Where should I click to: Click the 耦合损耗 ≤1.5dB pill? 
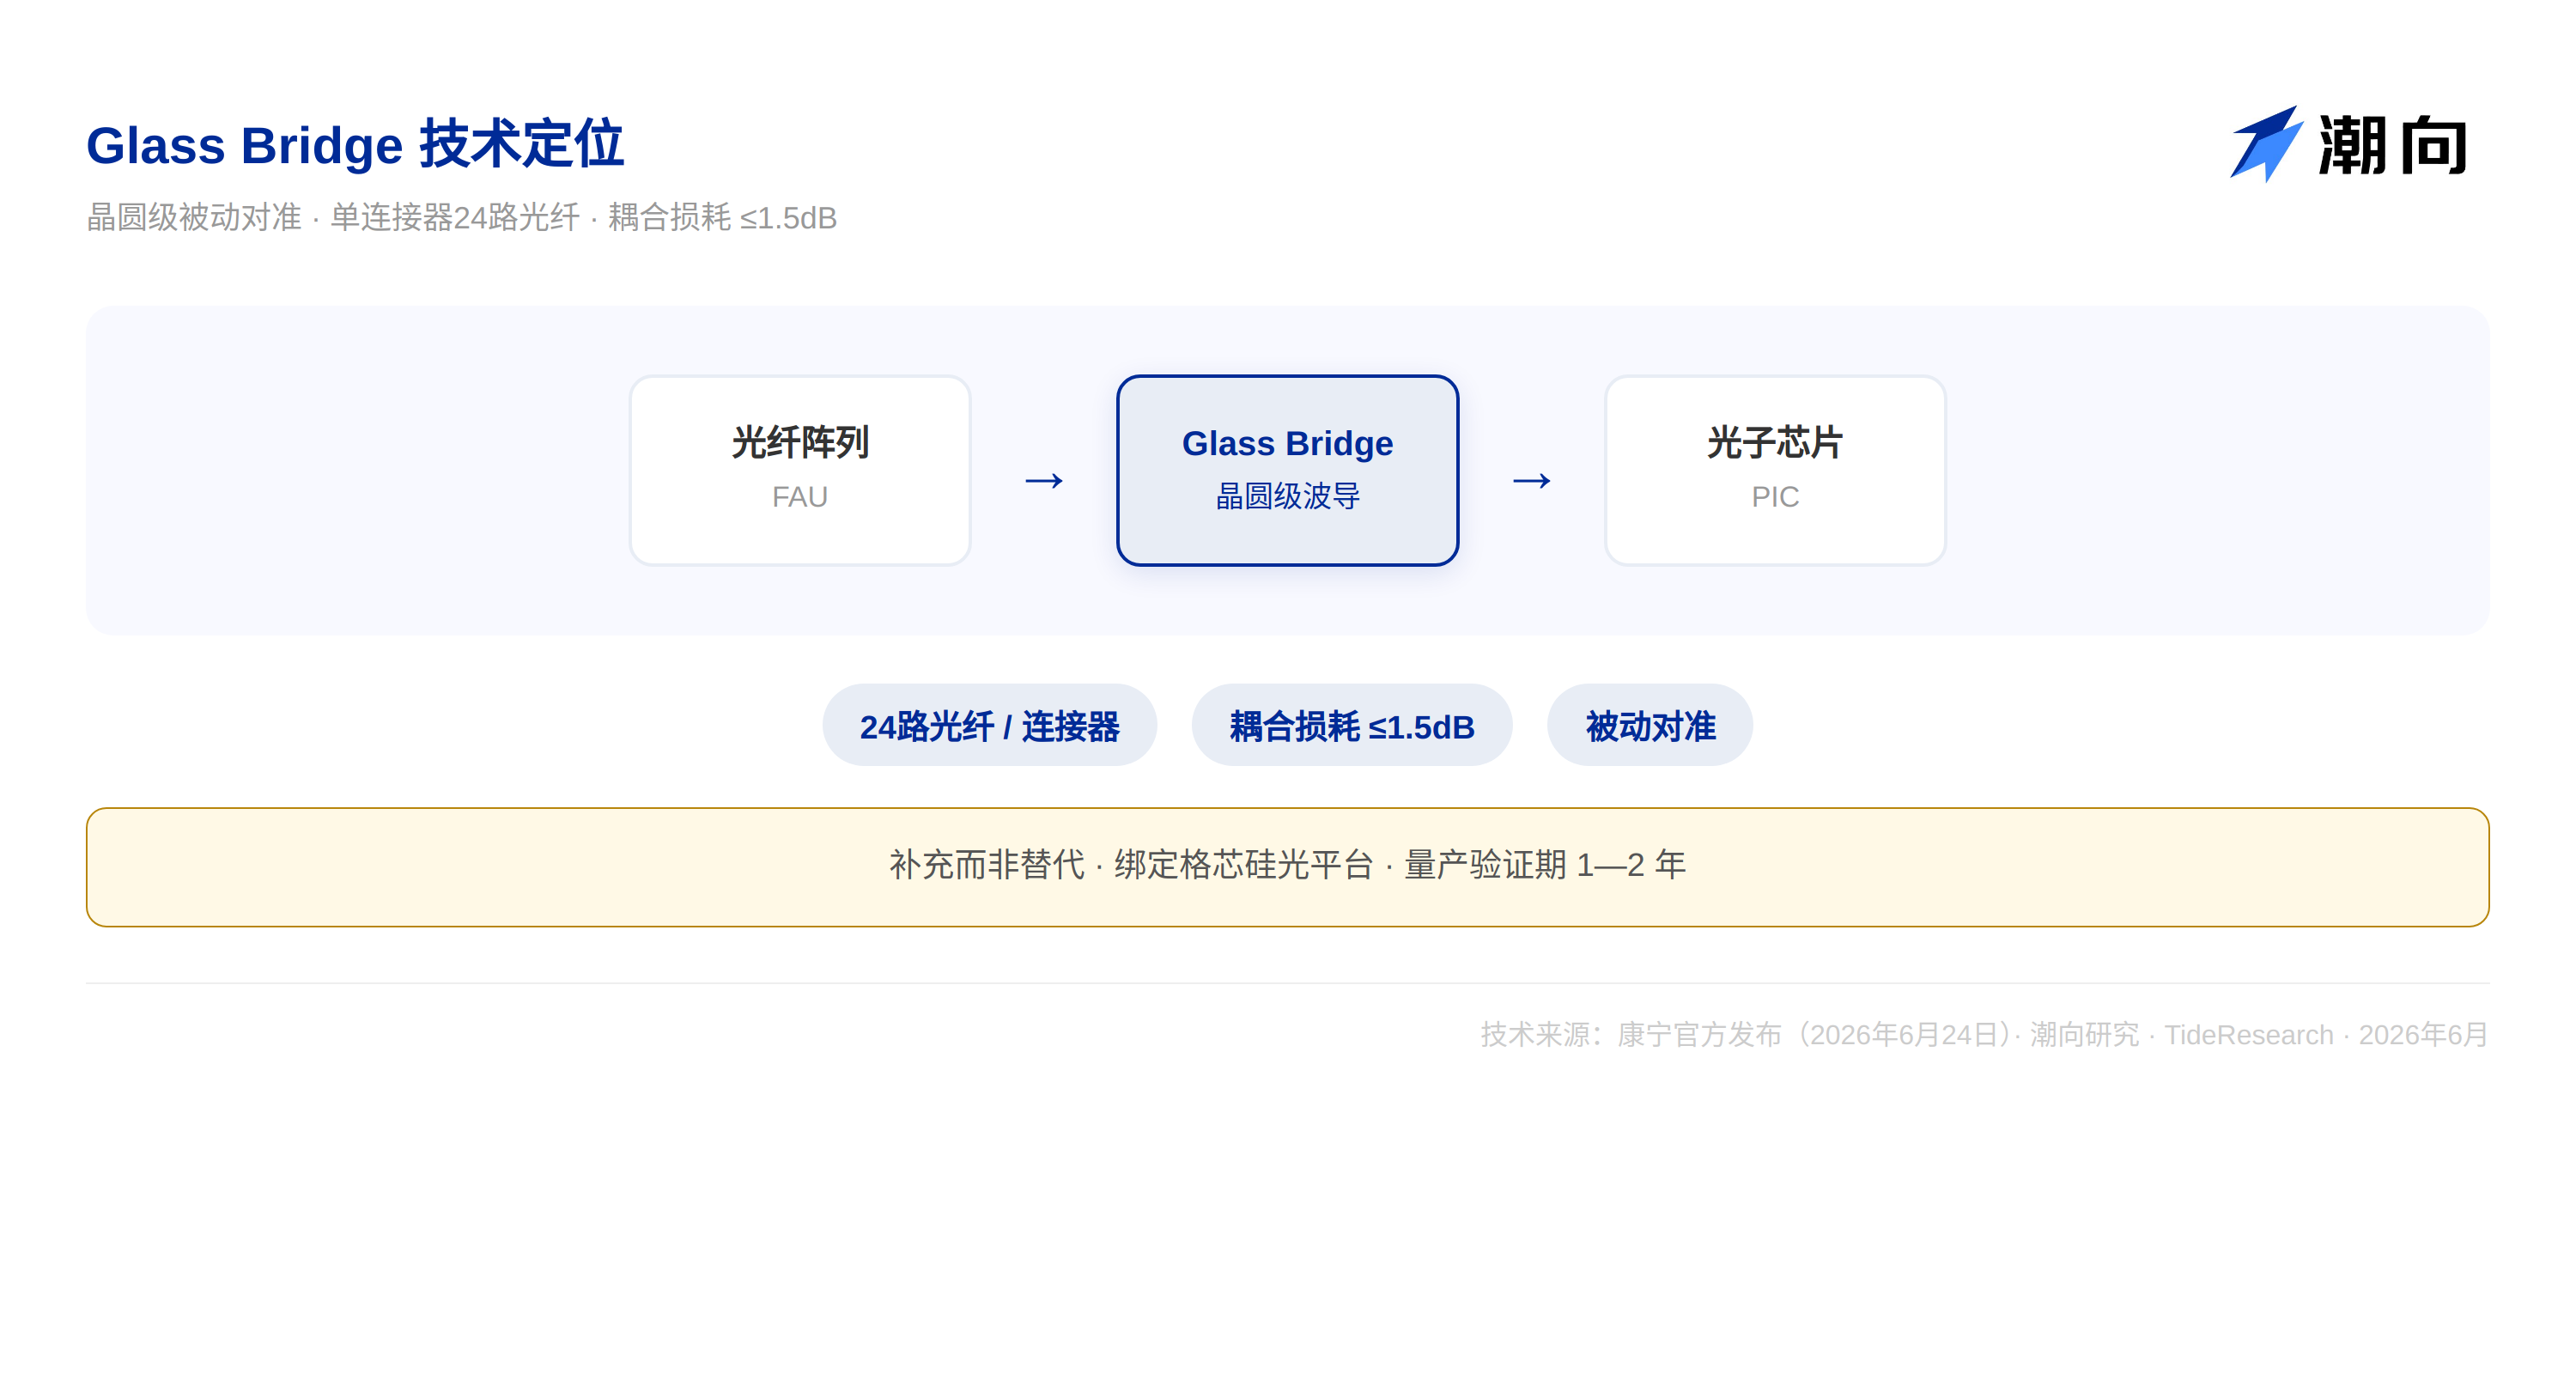[1351, 725]
